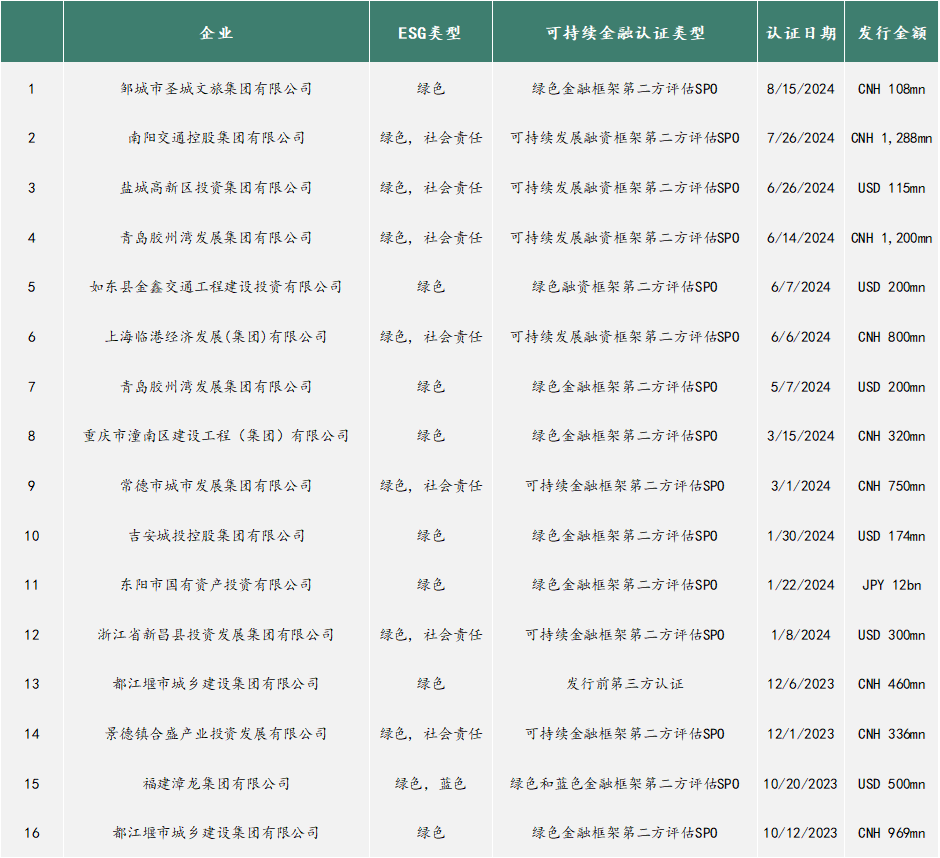Click amount cell CNH 1,288mn
Screen dimensions: 940x858
[x=891, y=138]
